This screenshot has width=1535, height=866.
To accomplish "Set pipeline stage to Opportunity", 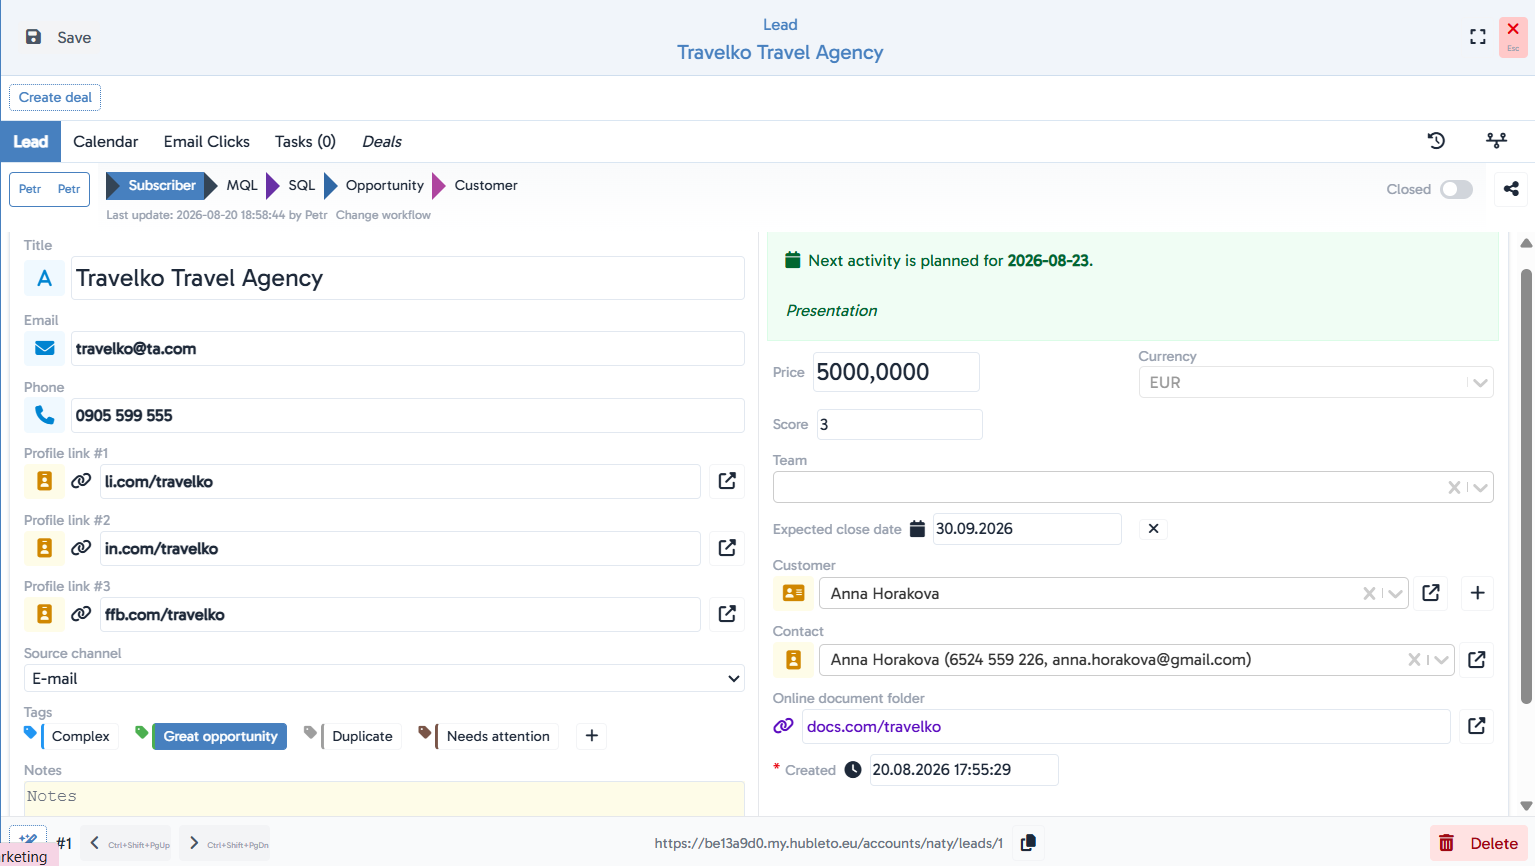I will tap(385, 185).
